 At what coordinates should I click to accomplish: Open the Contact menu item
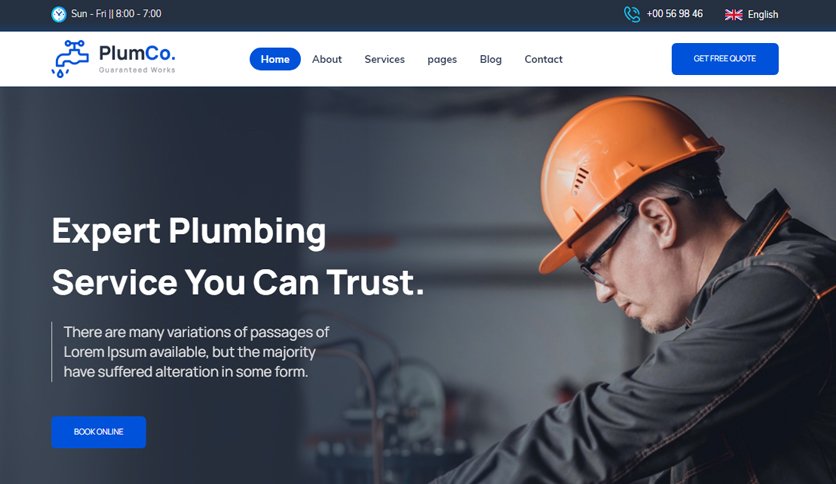tap(543, 59)
